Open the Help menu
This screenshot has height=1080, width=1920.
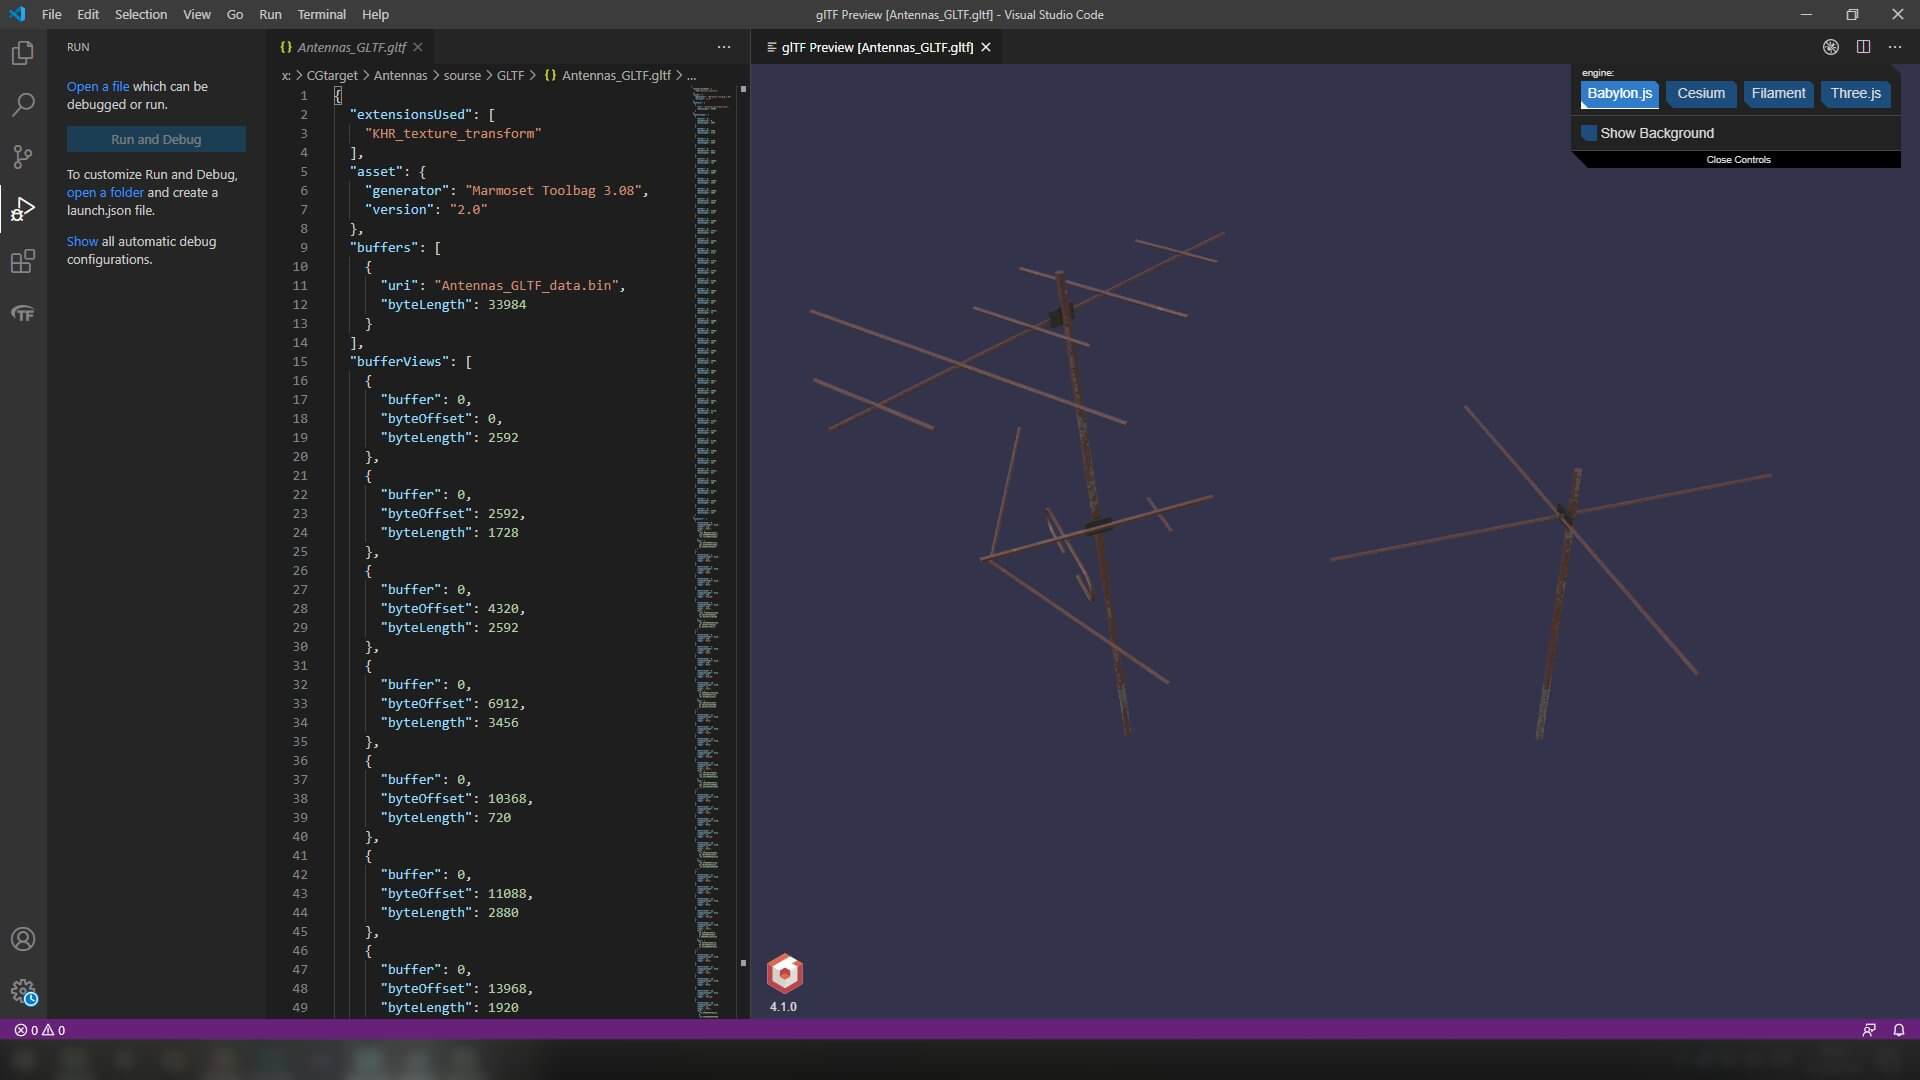(x=375, y=14)
